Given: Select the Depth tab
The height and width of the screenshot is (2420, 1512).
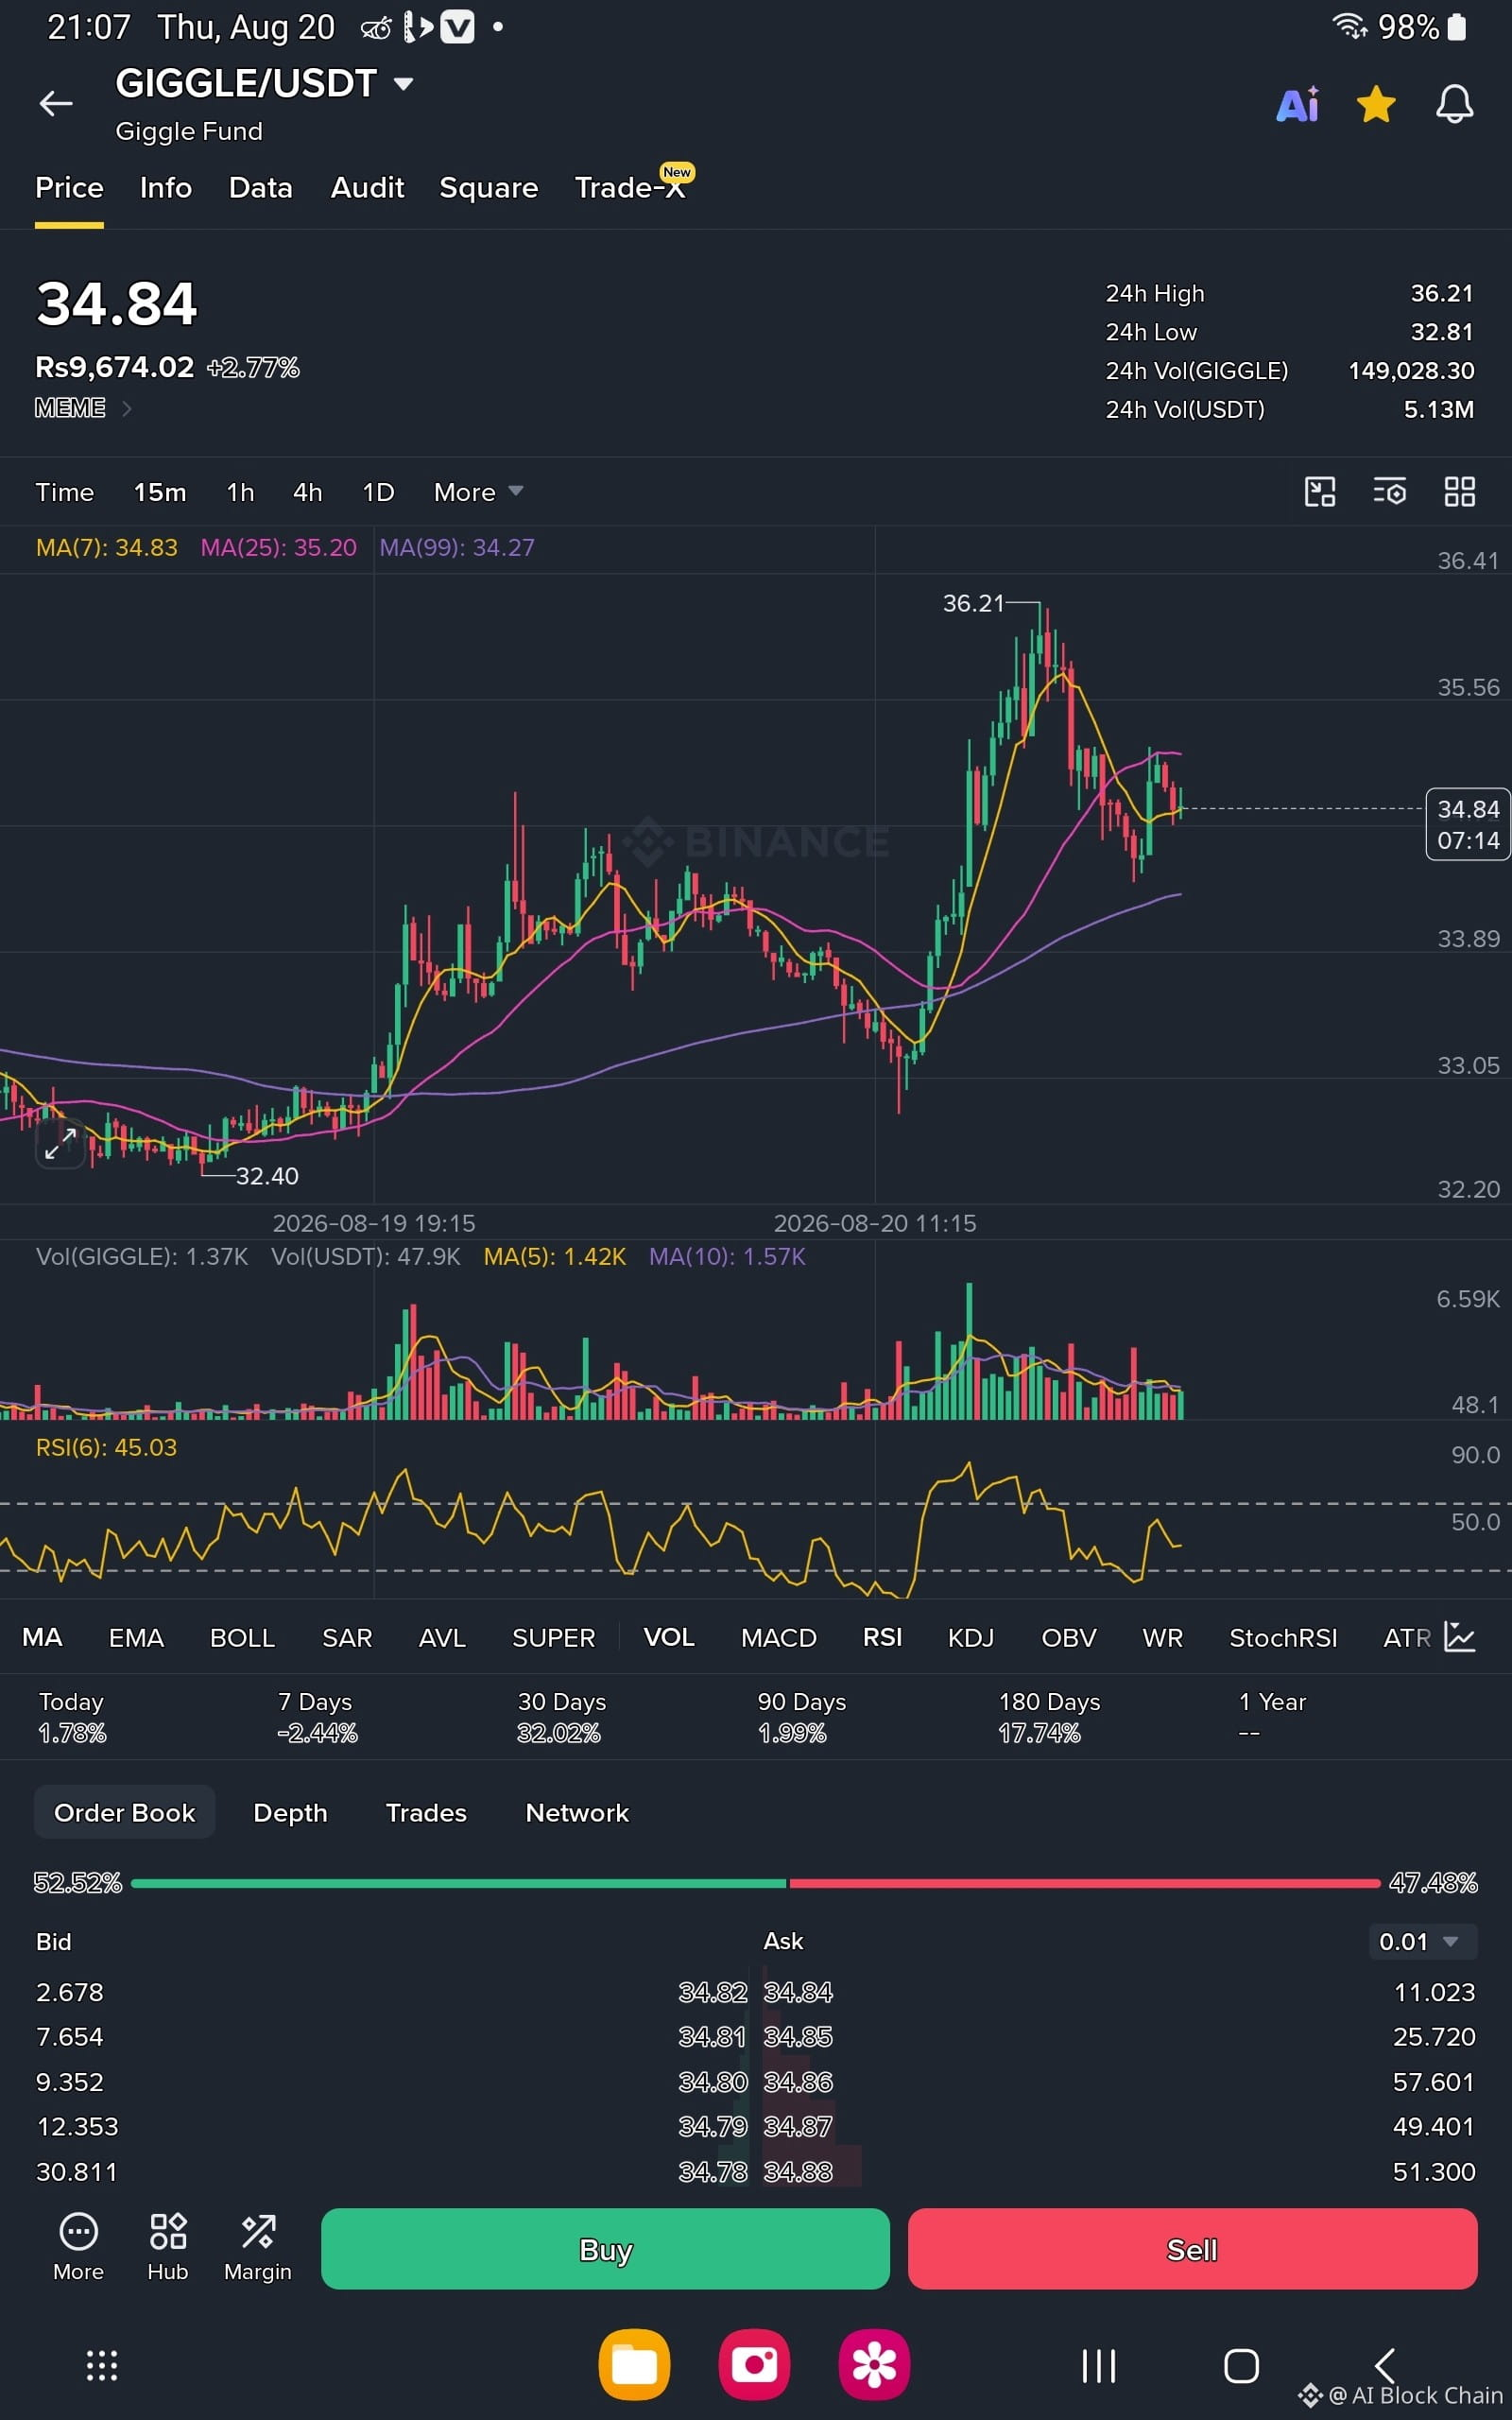Looking at the screenshot, I should (290, 1812).
